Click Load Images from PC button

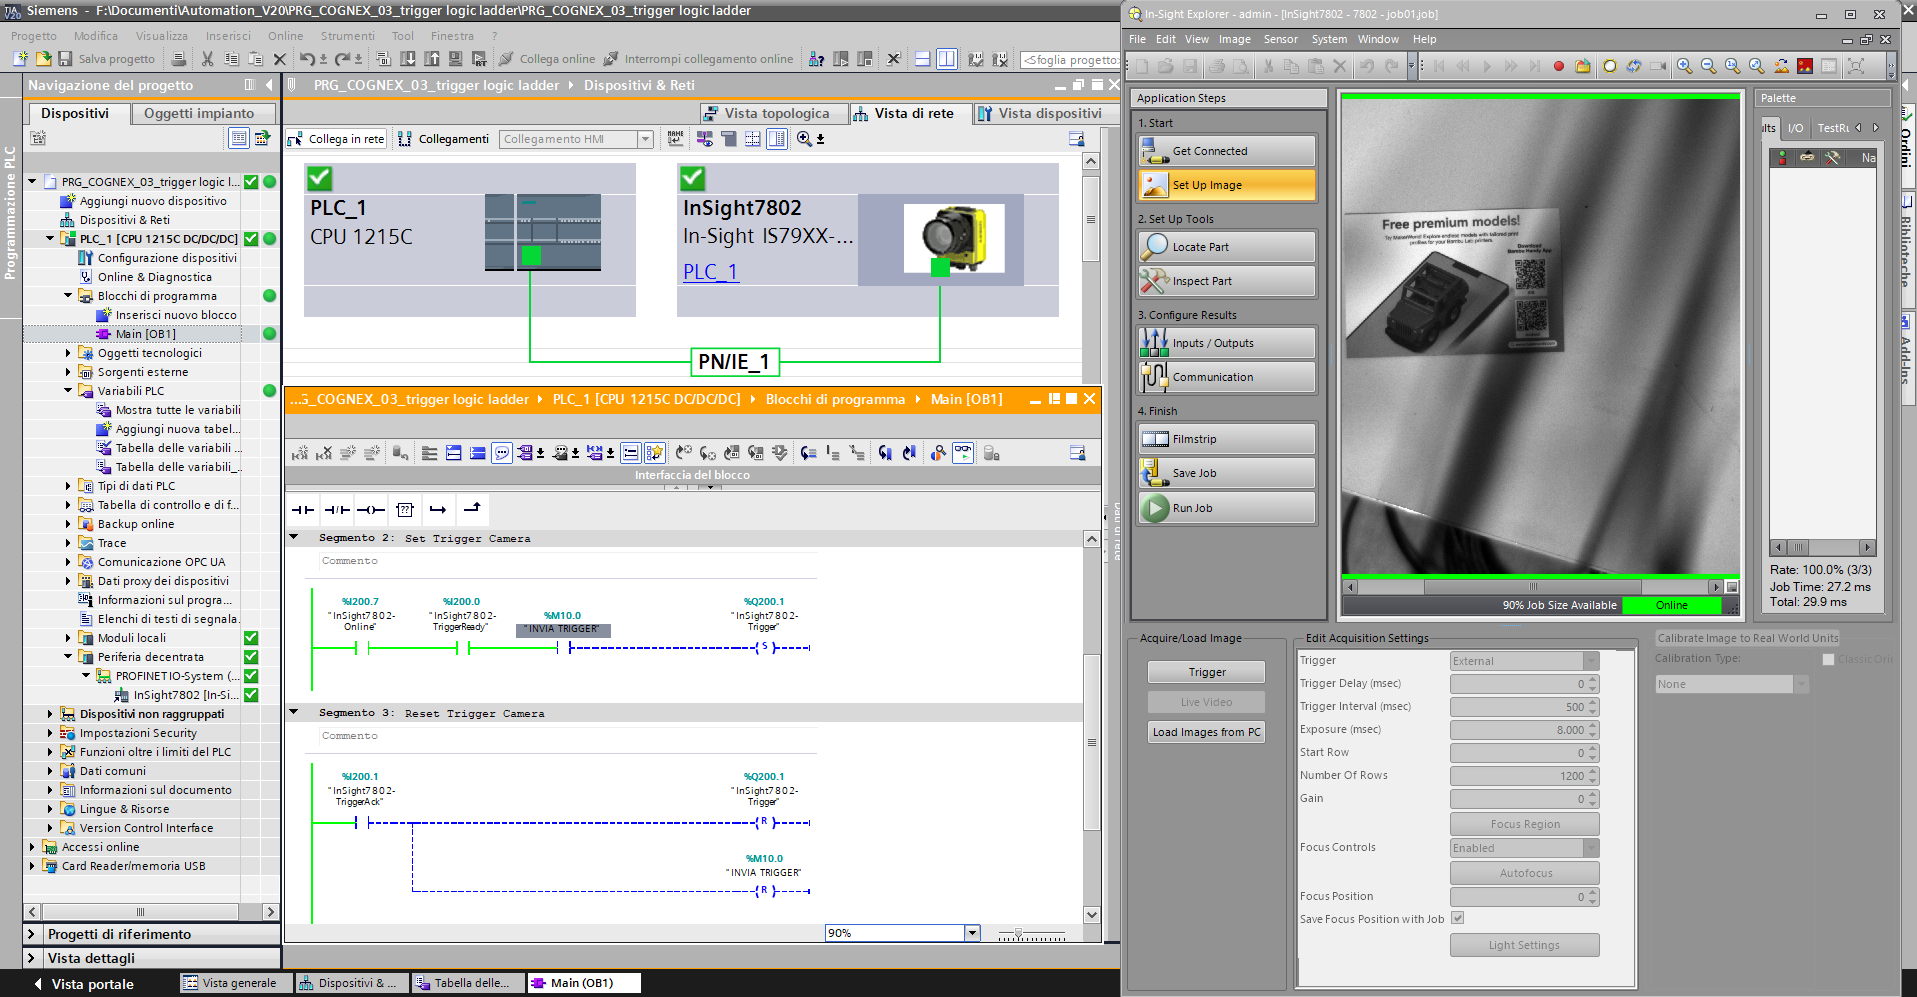1206,732
